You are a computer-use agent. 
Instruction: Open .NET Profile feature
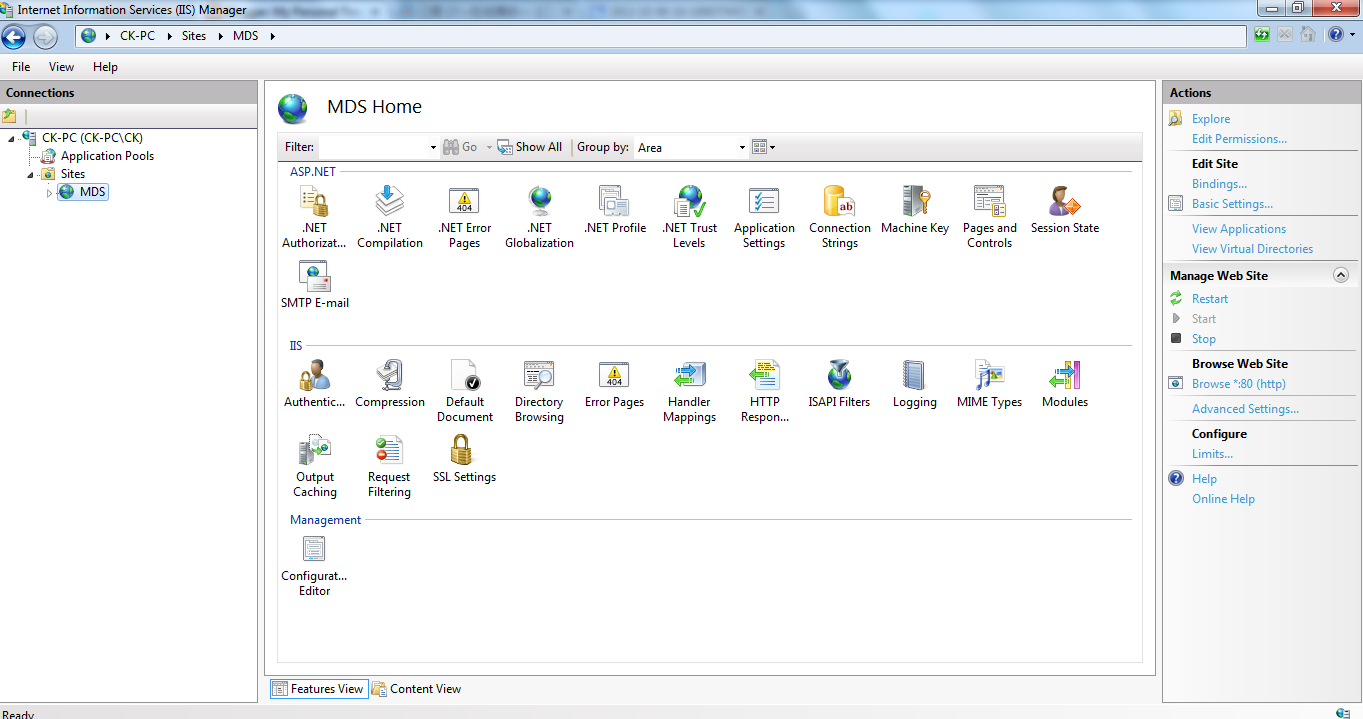[615, 210]
